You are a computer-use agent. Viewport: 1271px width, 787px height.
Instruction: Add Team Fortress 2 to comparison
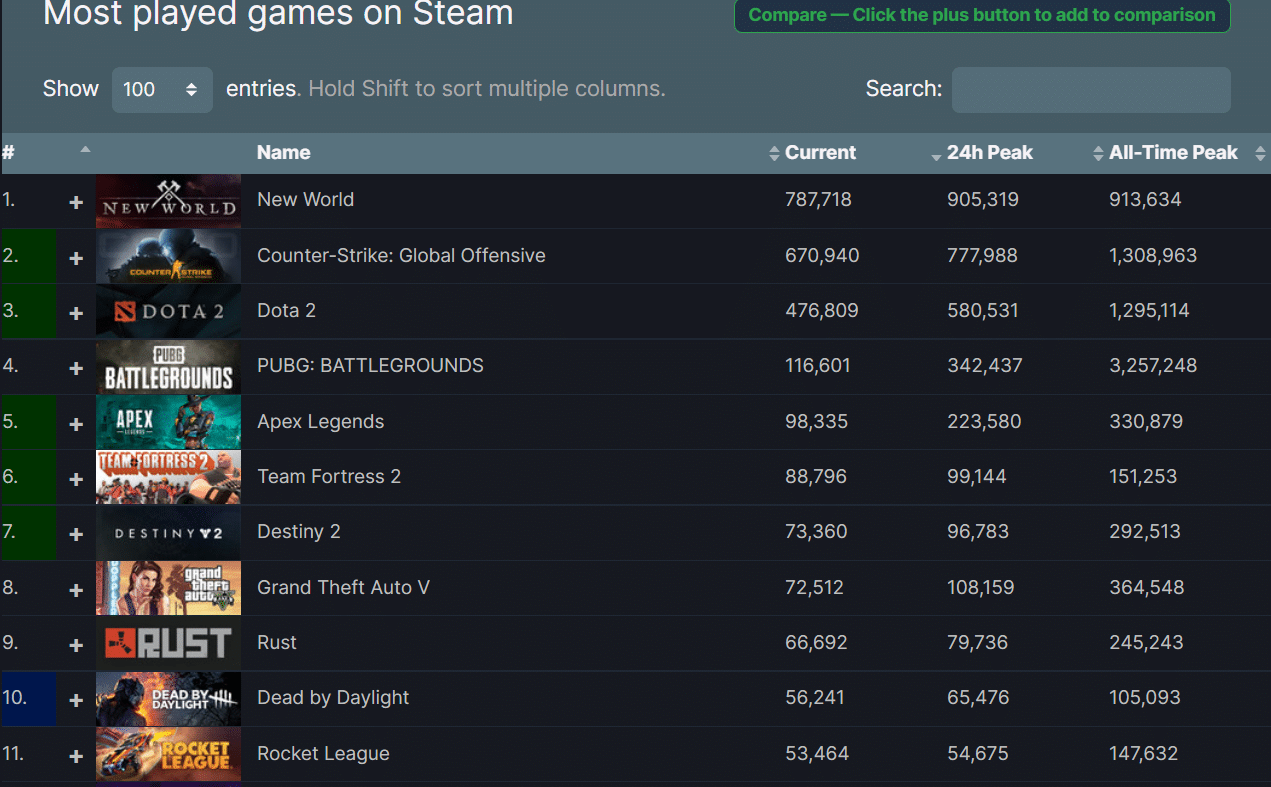[x=75, y=480]
